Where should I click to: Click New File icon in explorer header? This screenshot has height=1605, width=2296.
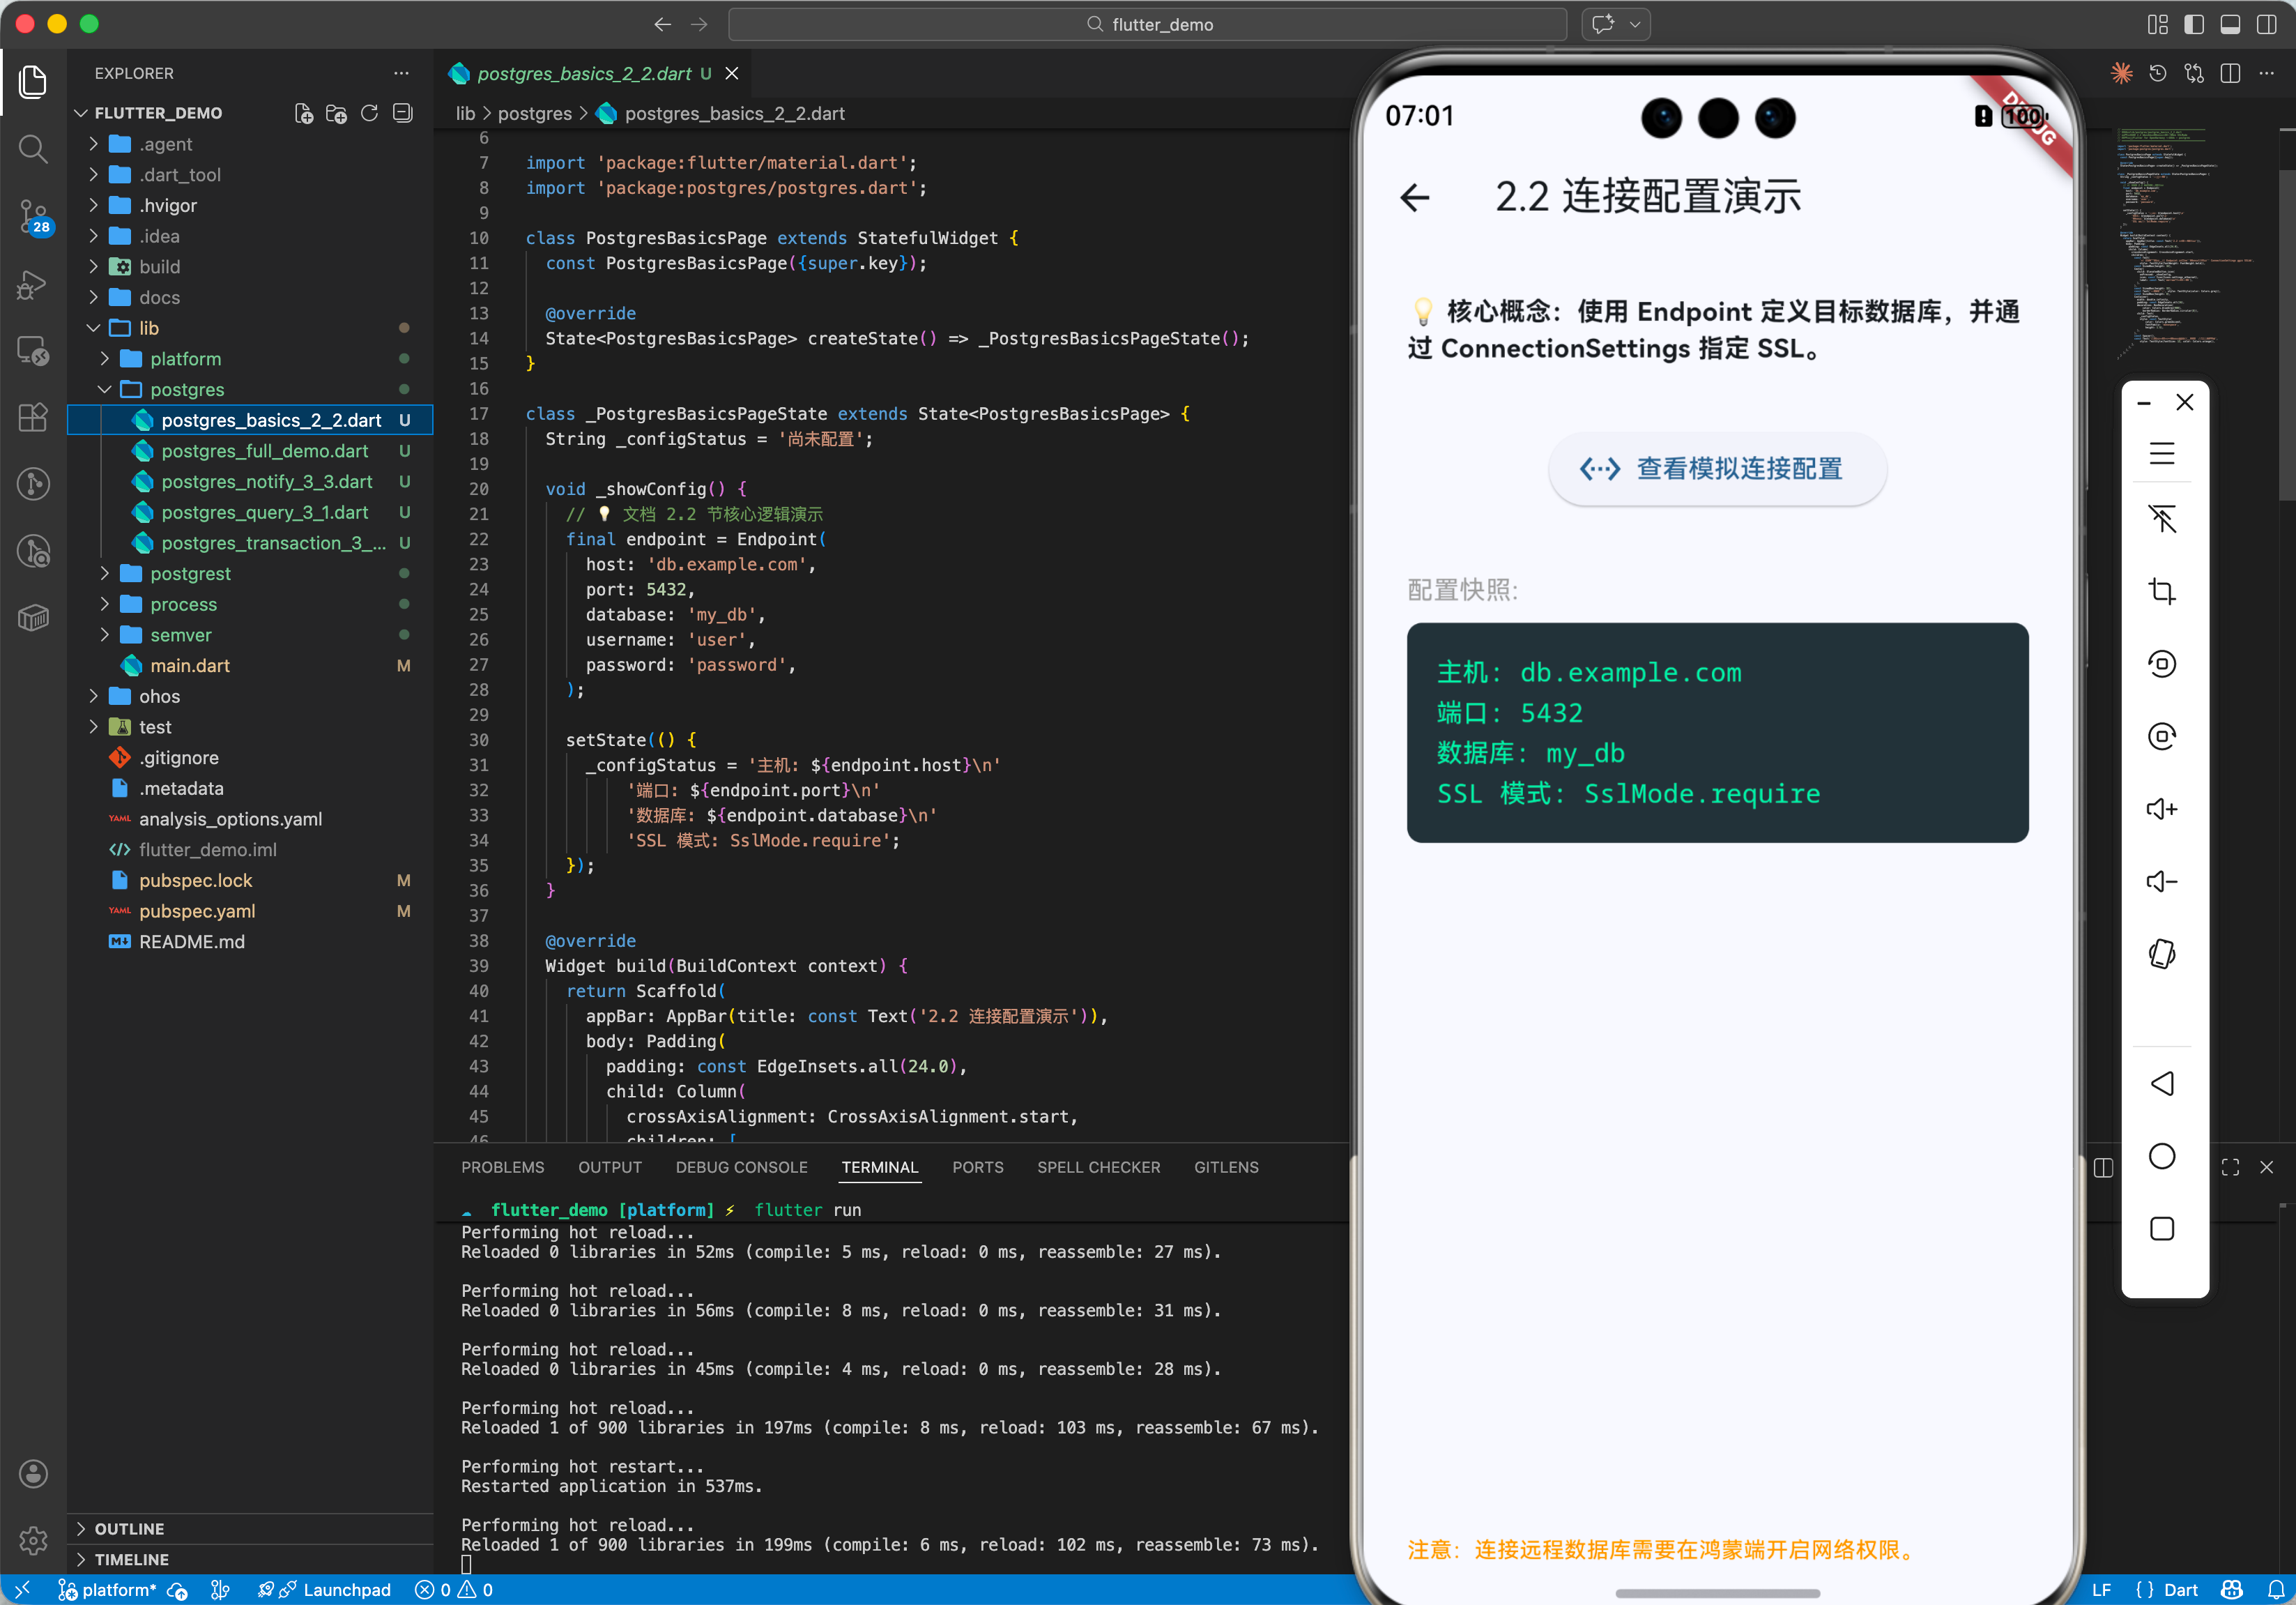coord(304,114)
